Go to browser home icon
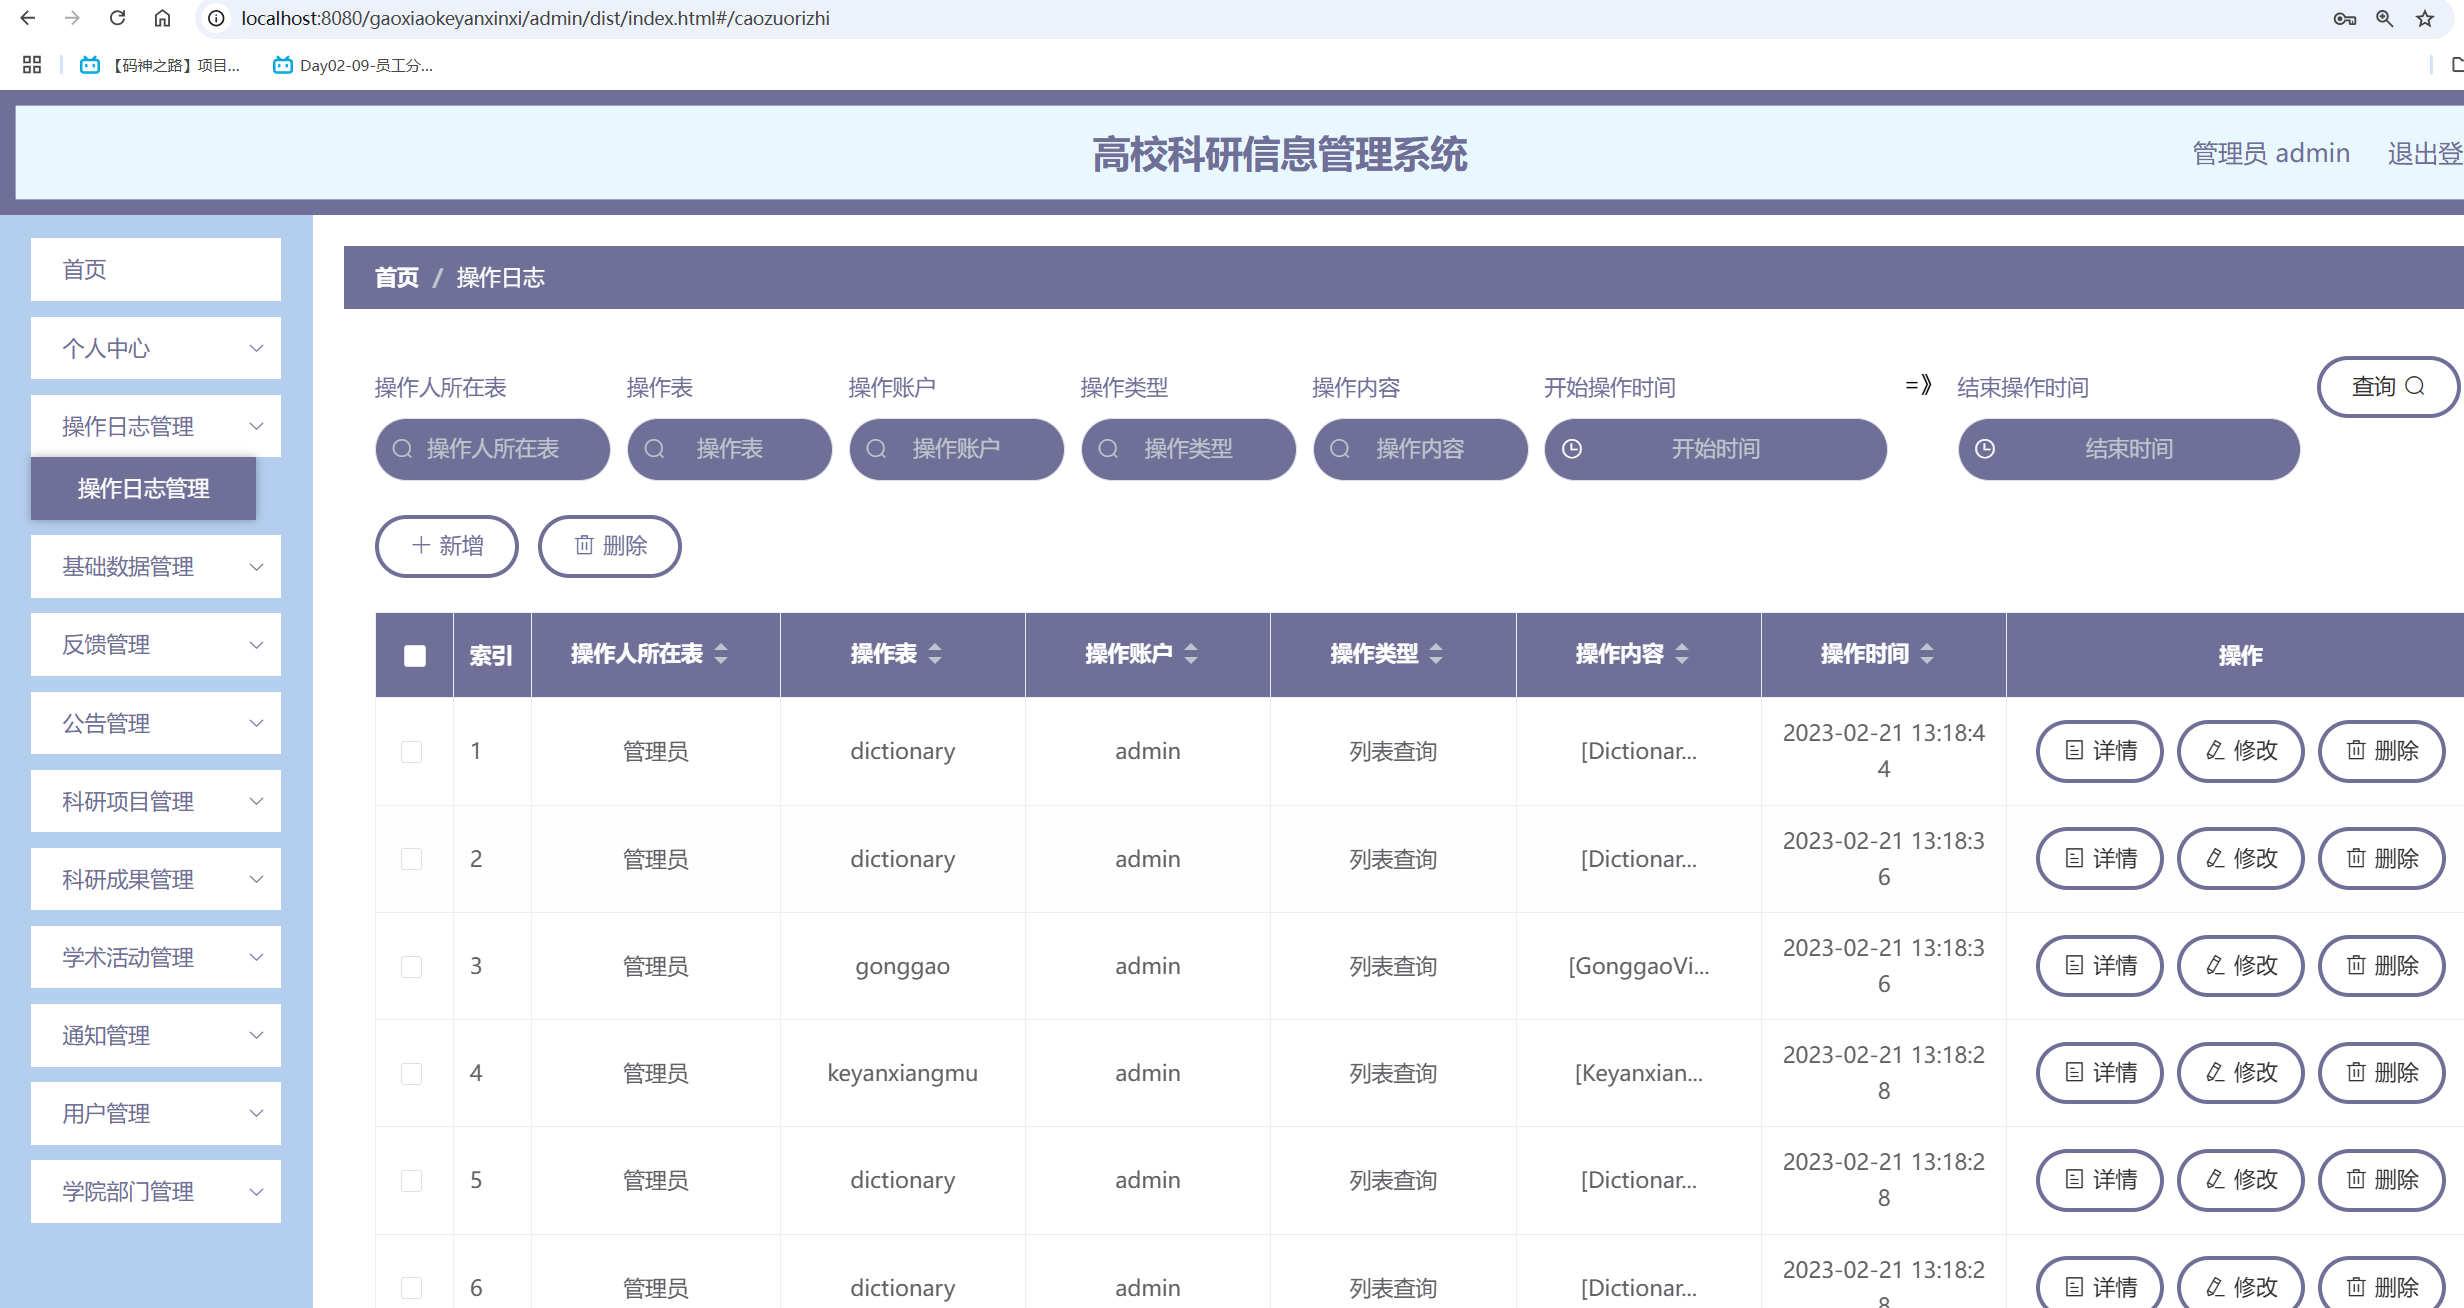 pos(162,18)
